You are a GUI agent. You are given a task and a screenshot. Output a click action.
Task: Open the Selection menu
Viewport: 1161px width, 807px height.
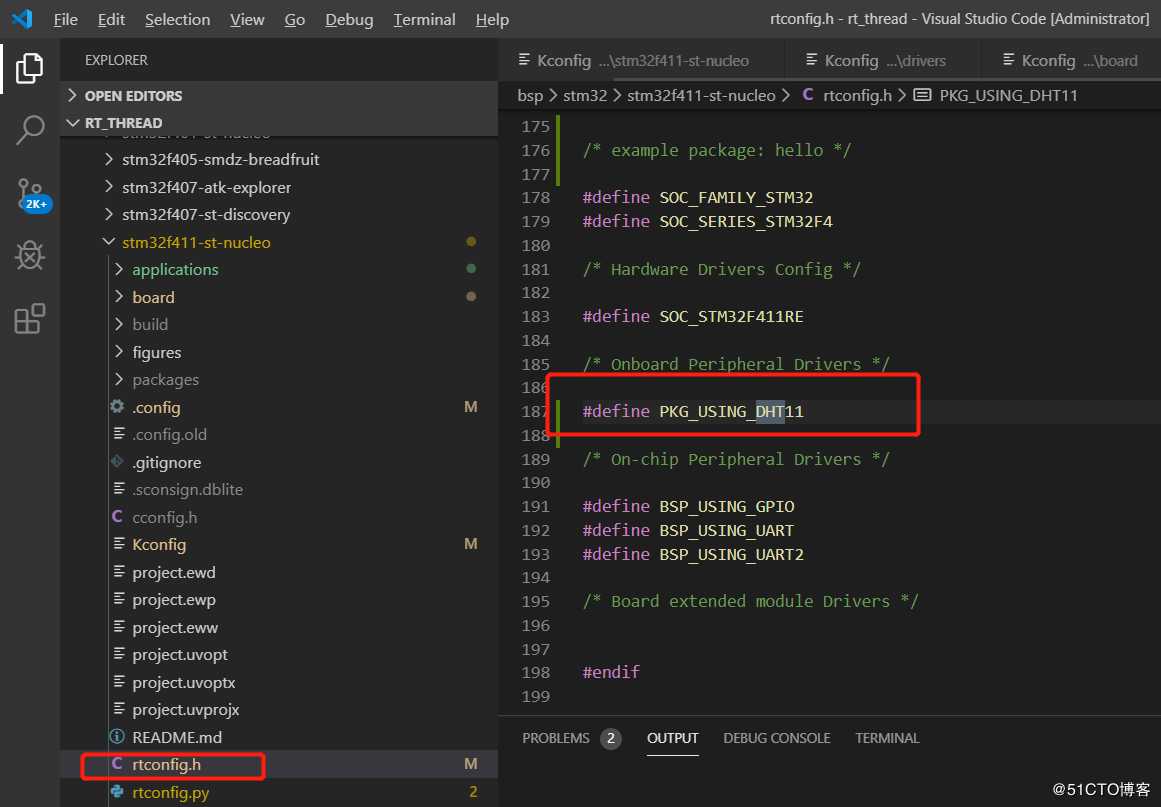click(x=177, y=20)
